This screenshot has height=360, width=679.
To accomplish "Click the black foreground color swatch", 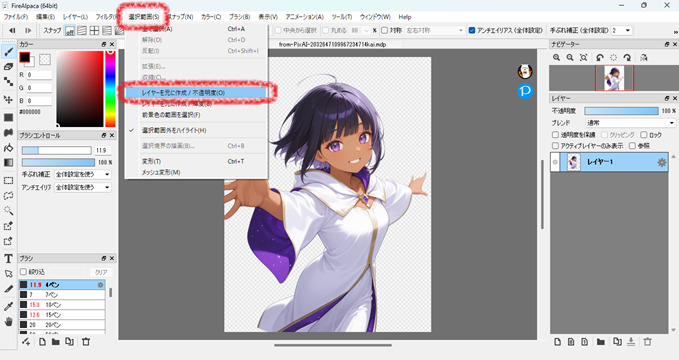I will coord(25,57).
